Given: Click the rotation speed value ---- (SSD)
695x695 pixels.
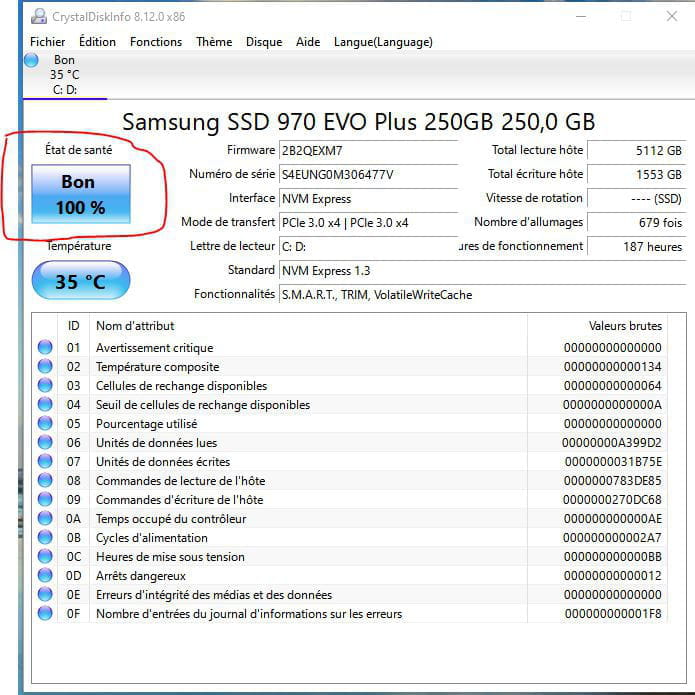Looking at the screenshot, I should [636, 199].
